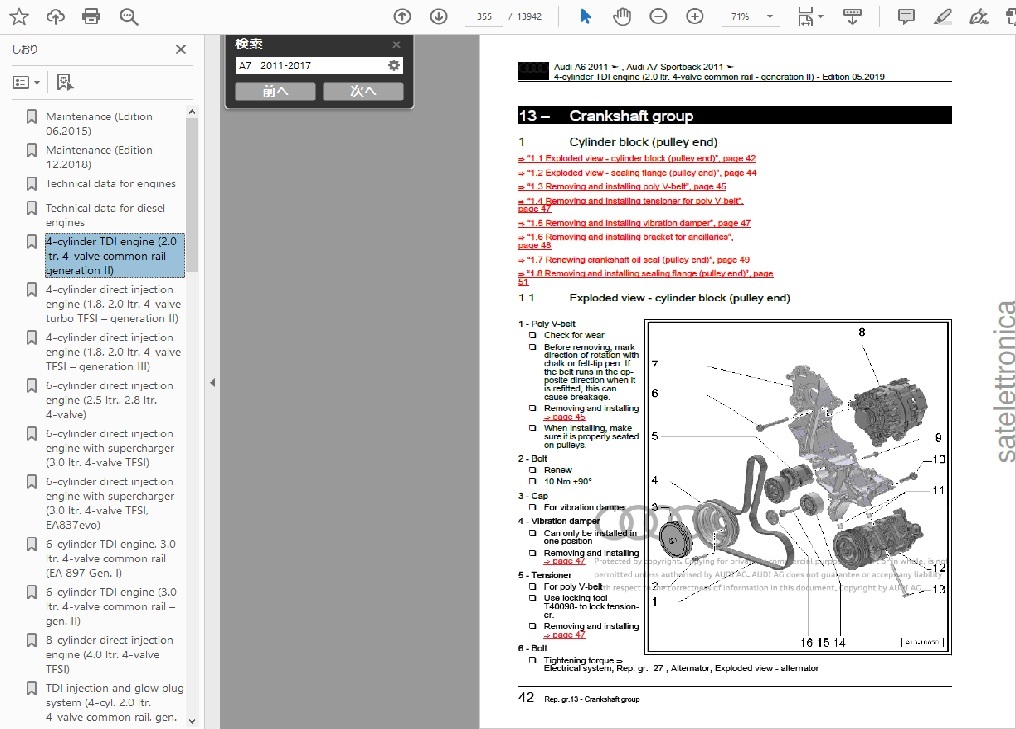Open bookmark options list dropdown
The width and height of the screenshot is (1016, 729).
coord(27,82)
